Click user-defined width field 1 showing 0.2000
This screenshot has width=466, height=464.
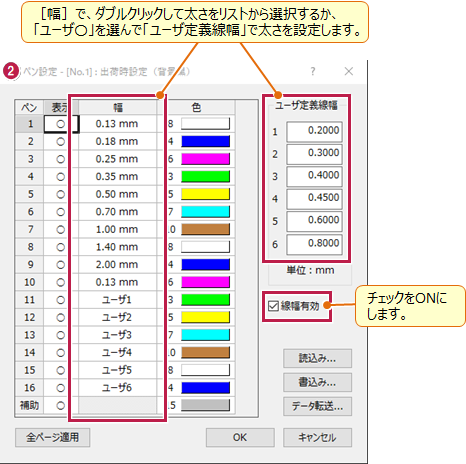(314, 131)
